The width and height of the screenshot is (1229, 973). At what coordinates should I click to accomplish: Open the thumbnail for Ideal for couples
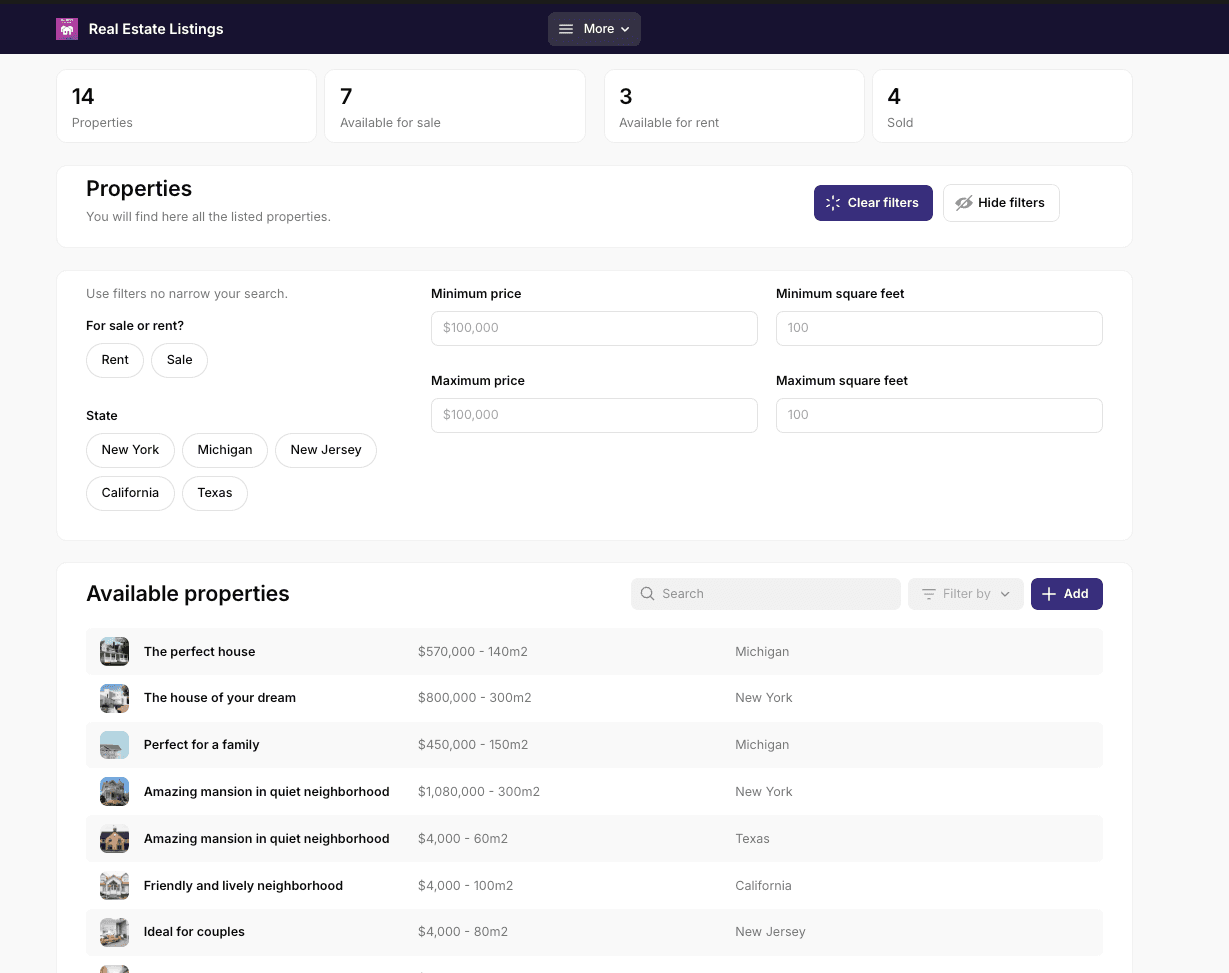[114, 931]
